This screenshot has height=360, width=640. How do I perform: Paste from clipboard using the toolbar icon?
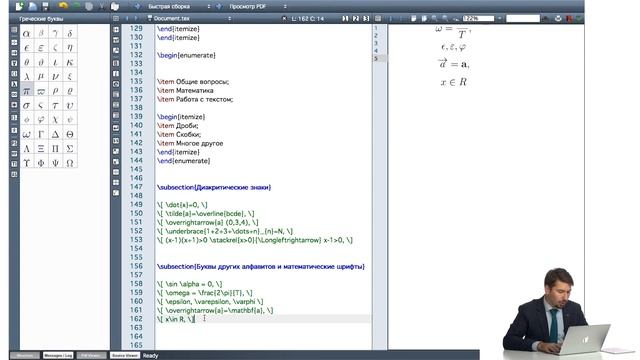(115, 7)
